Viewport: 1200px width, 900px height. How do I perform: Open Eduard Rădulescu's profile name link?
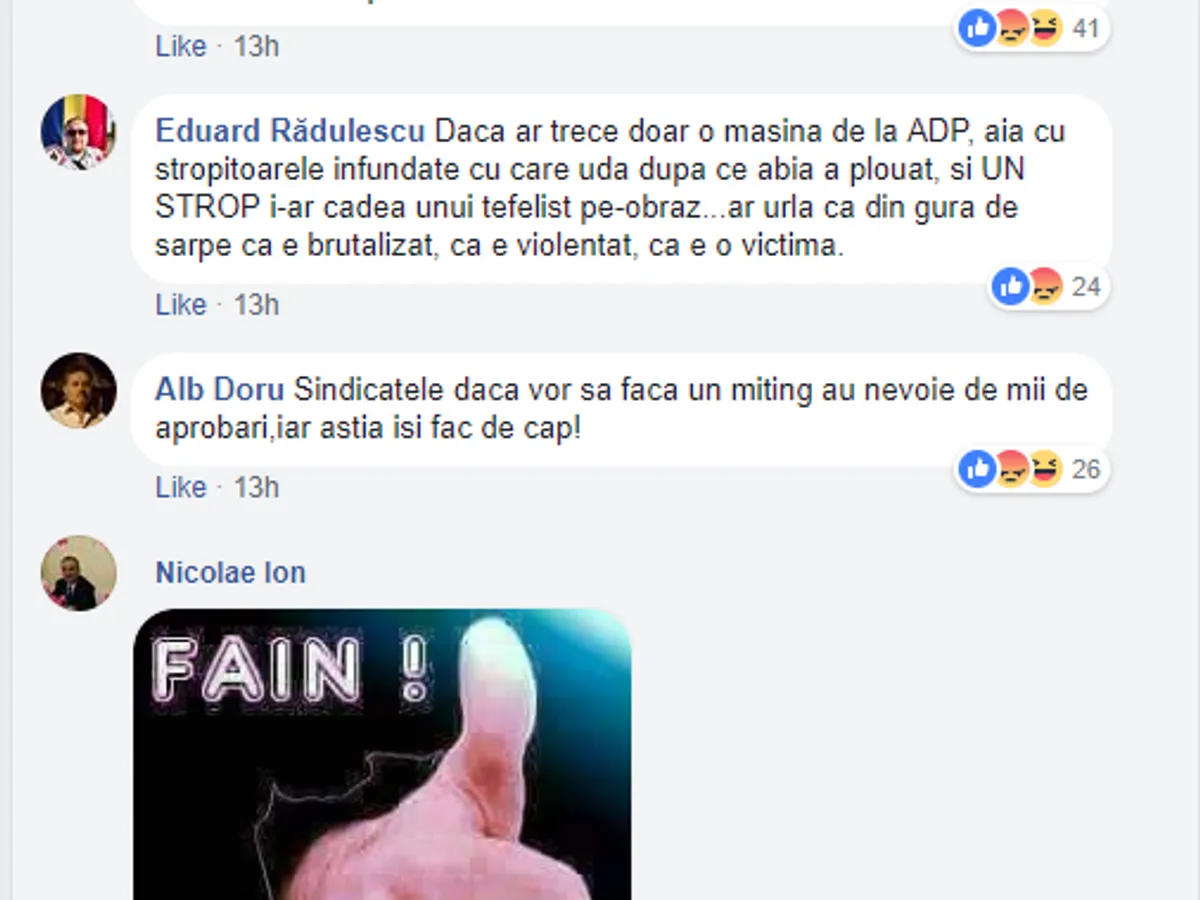point(290,131)
